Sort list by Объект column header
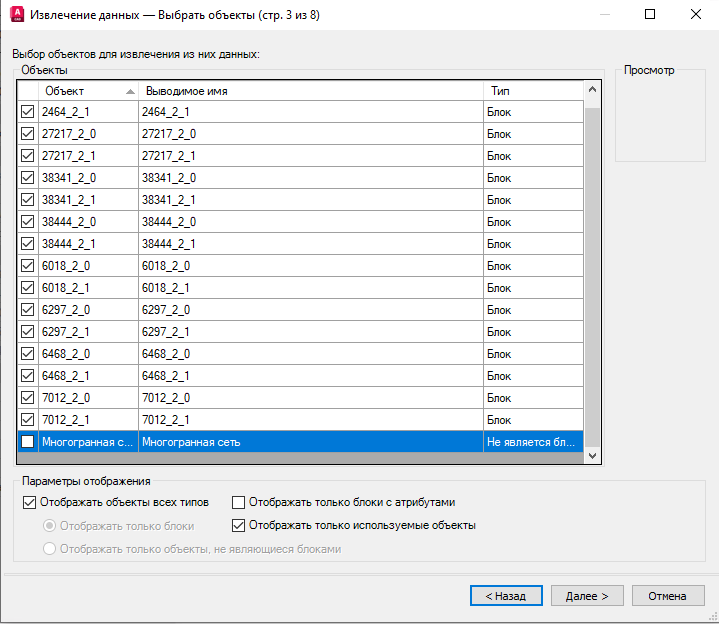Viewport: 719px width, 624px height. 88,91
